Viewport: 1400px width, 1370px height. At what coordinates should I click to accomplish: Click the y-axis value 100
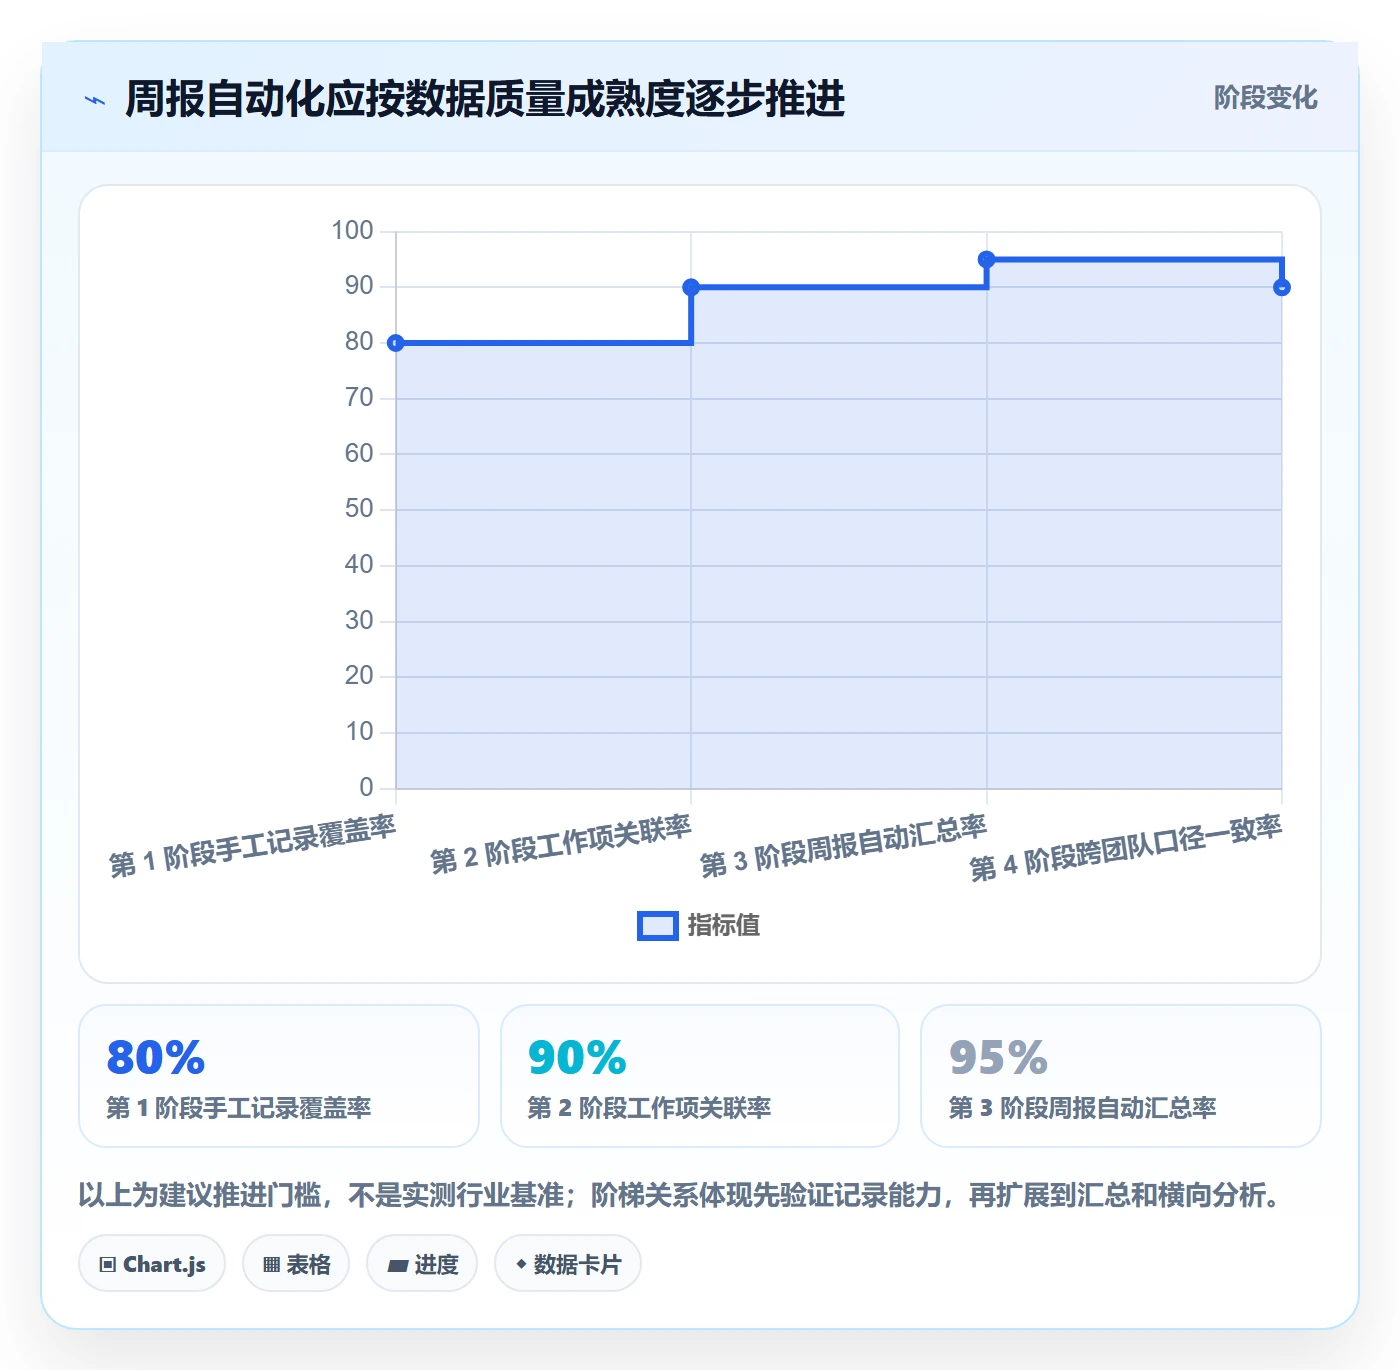click(352, 231)
